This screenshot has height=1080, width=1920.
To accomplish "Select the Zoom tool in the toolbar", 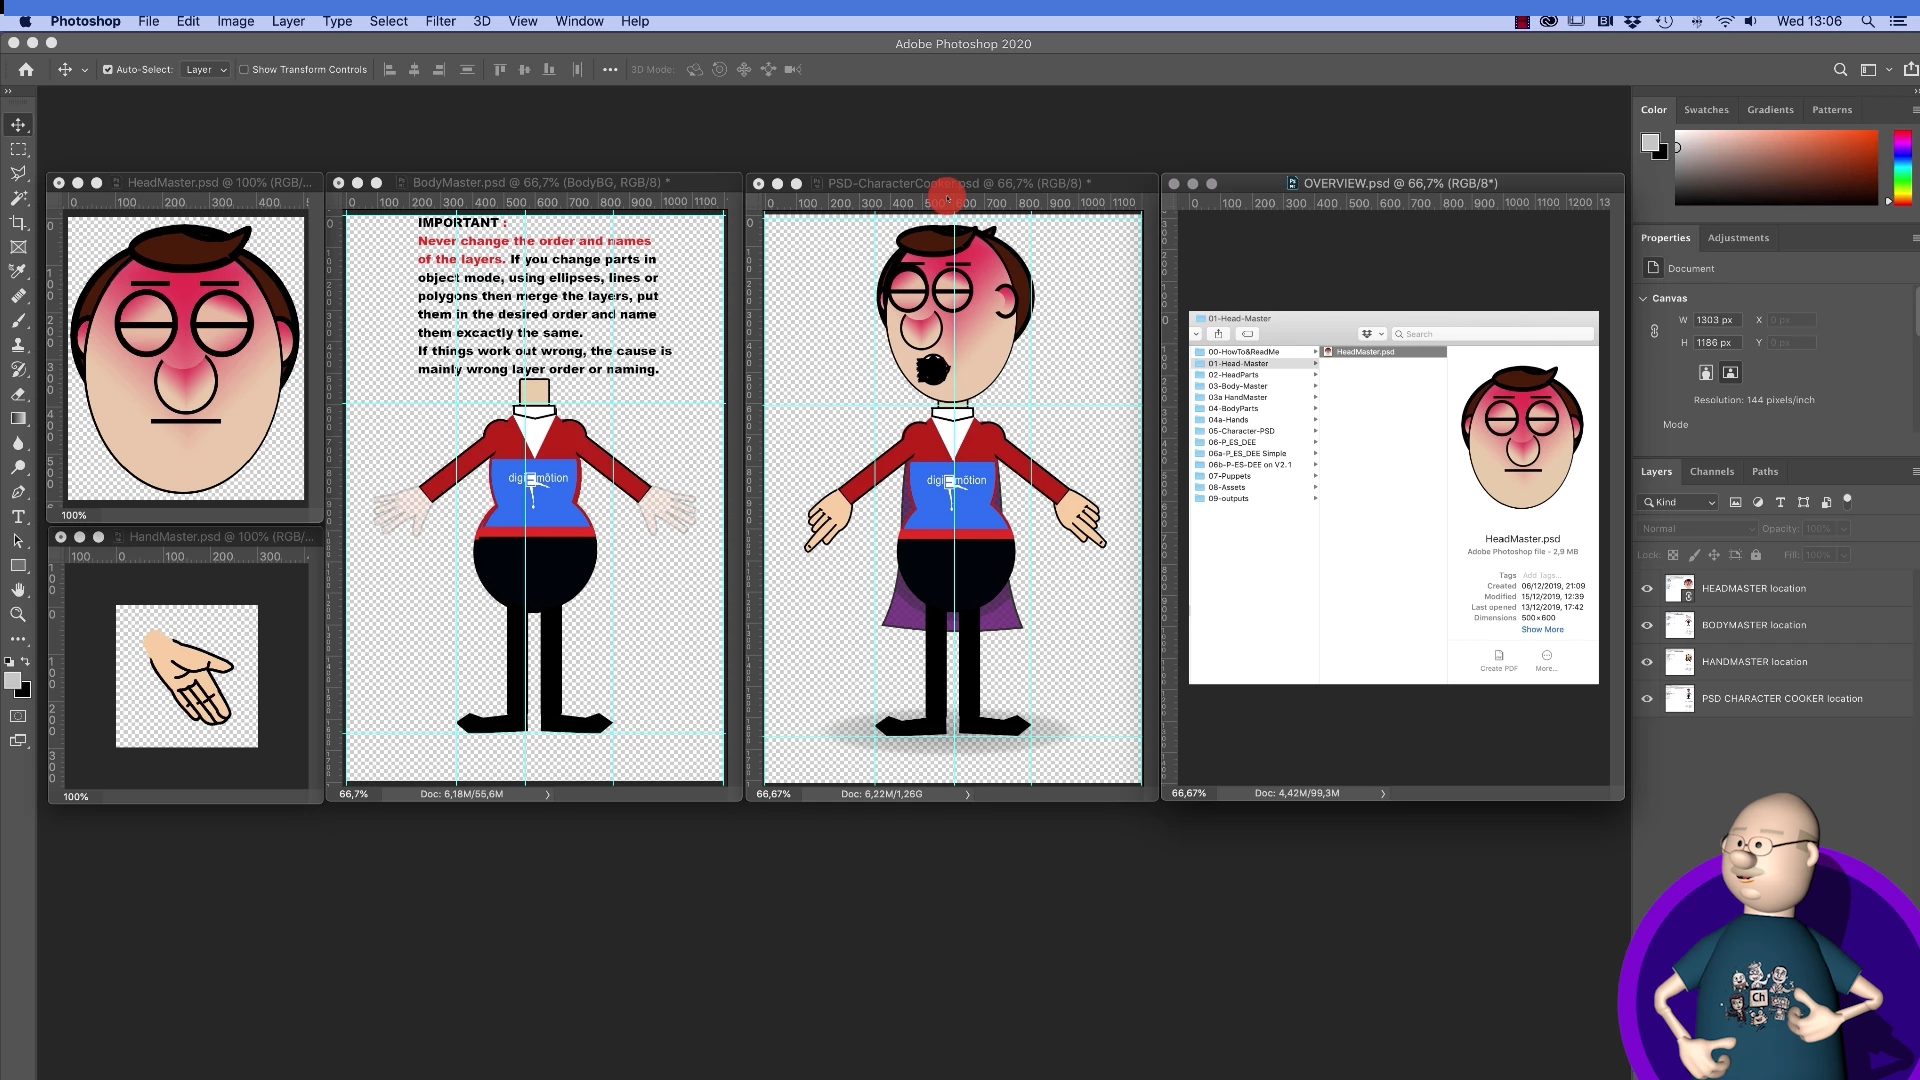I will click(x=18, y=615).
